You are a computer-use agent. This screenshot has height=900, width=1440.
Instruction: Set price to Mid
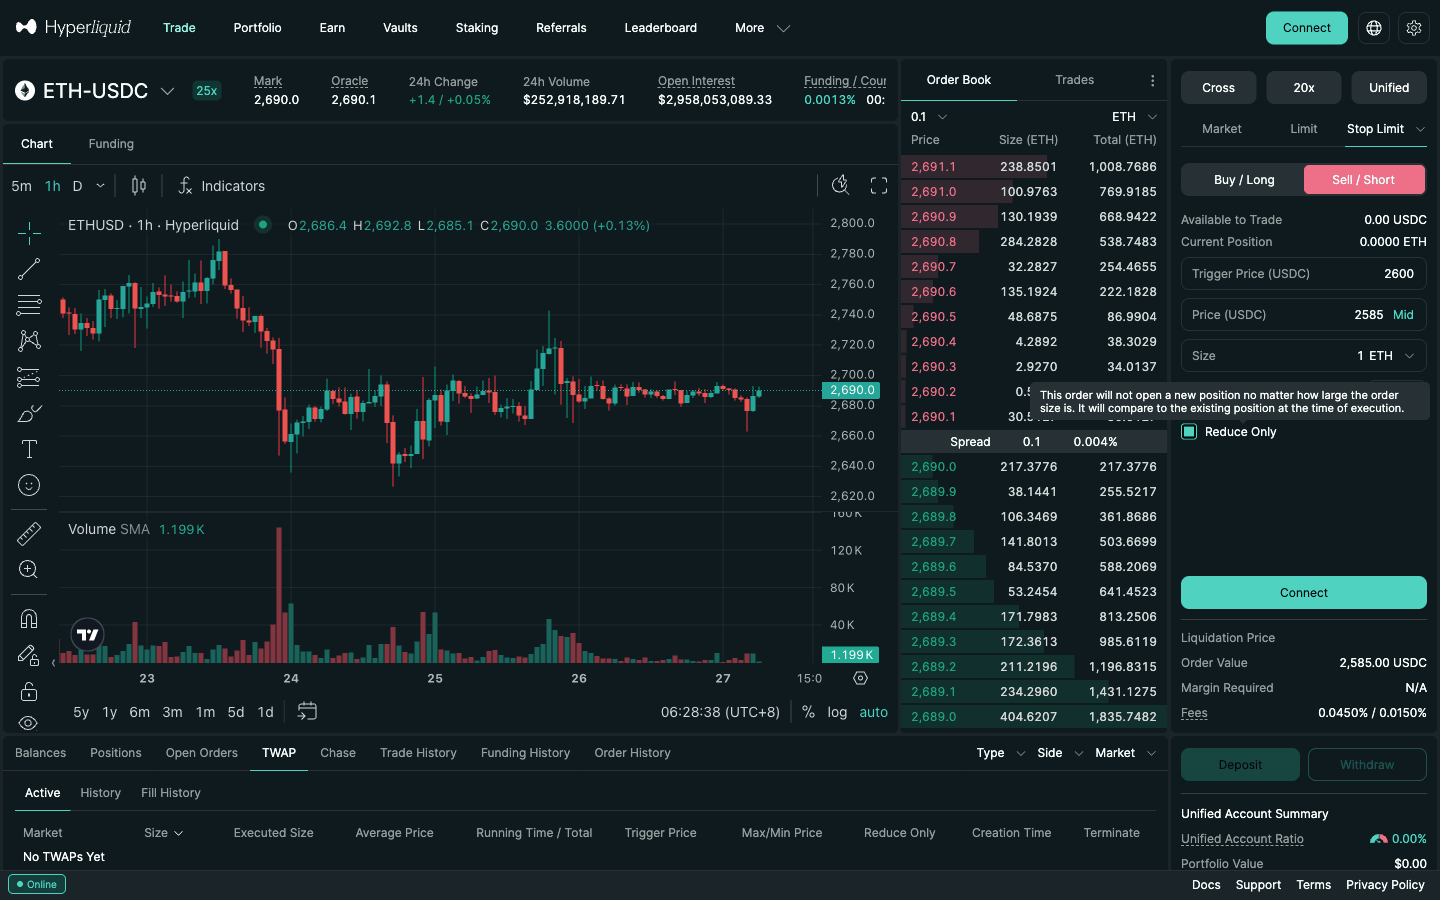tap(1404, 315)
